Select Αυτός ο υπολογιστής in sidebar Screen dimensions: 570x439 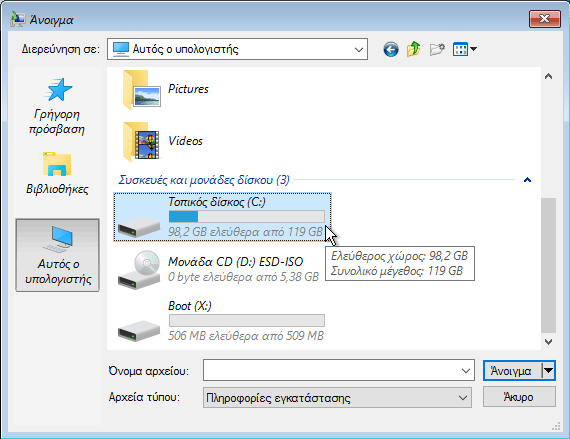pyautogui.click(x=57, y=255)
